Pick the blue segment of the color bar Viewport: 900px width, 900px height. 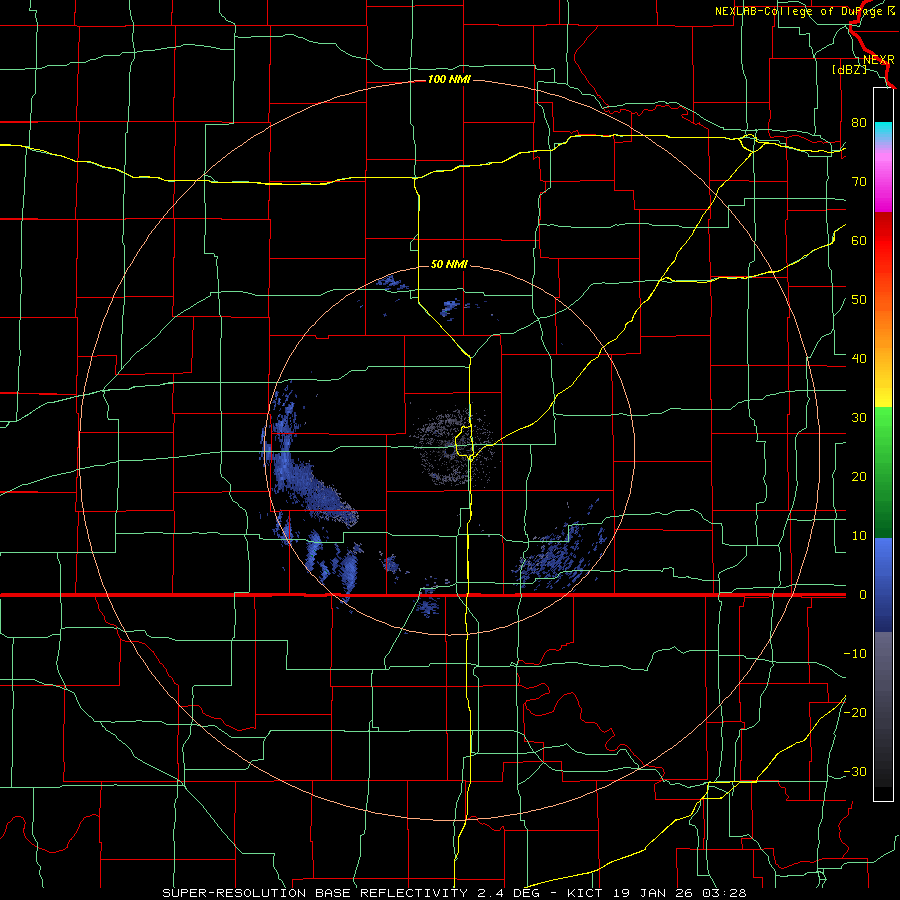coord(883,585)
